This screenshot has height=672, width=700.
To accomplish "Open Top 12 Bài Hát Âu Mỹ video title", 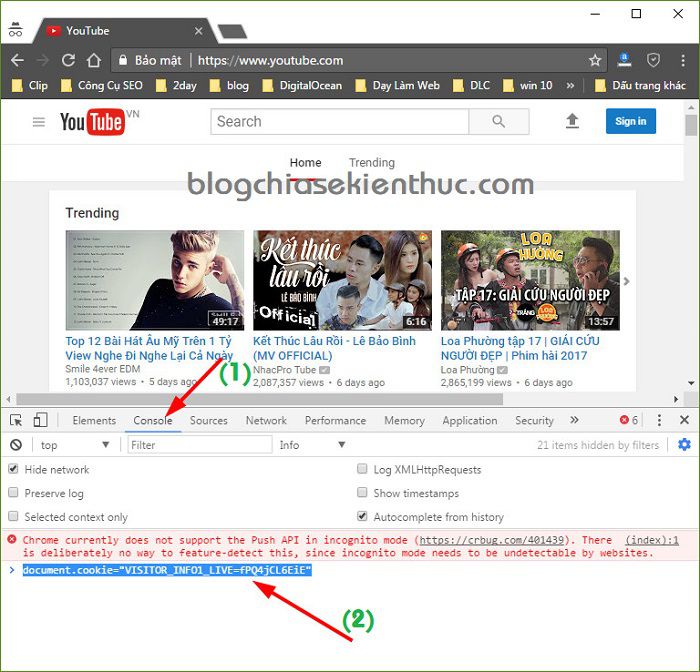I will click(x=149, y=348).
